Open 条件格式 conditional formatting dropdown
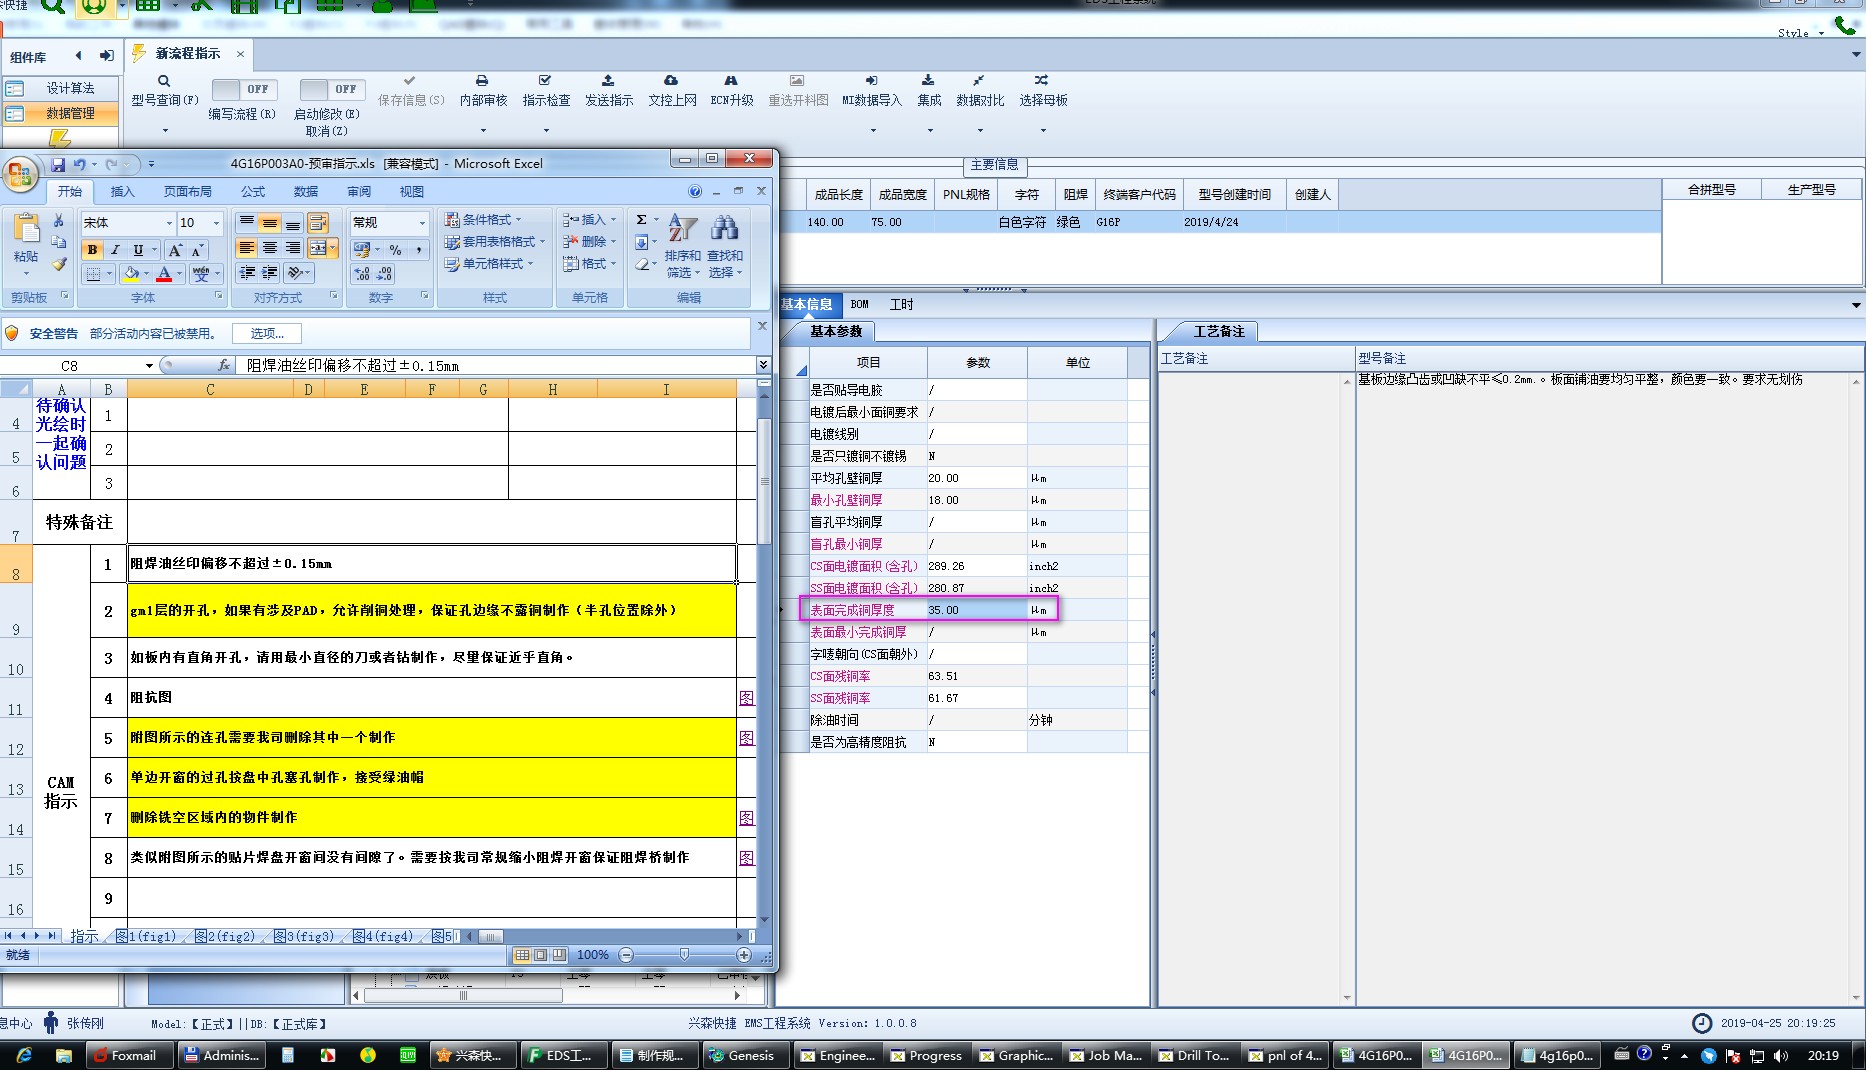 (x=484, y=219)
